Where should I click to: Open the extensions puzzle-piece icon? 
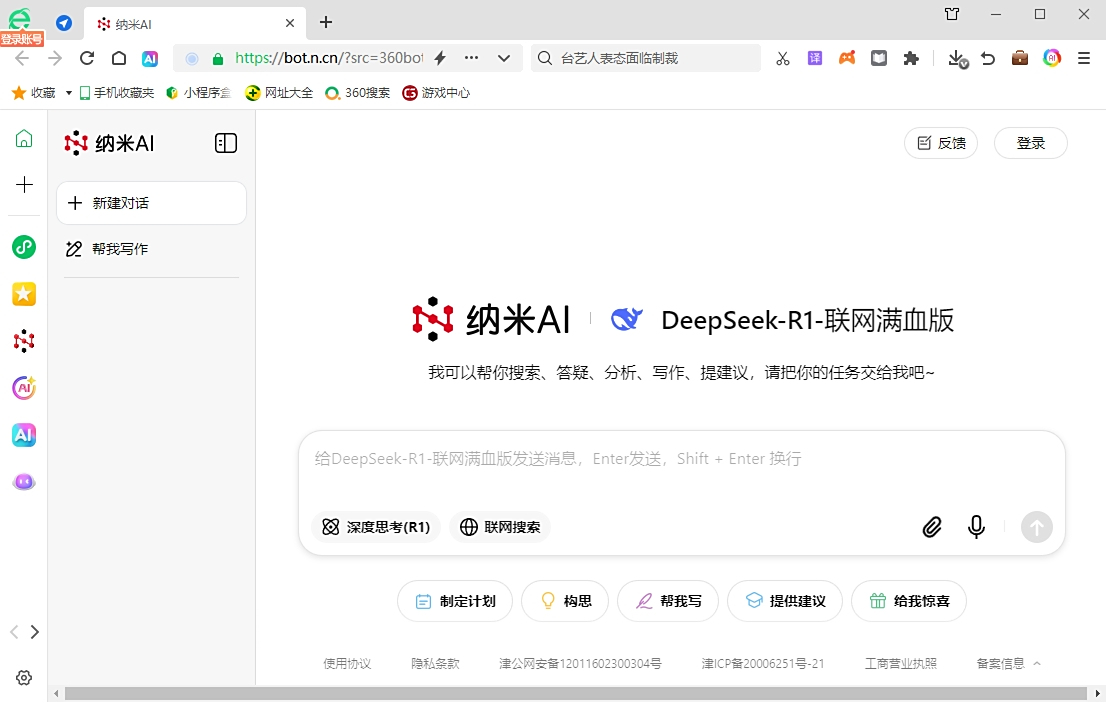[911, 58]
